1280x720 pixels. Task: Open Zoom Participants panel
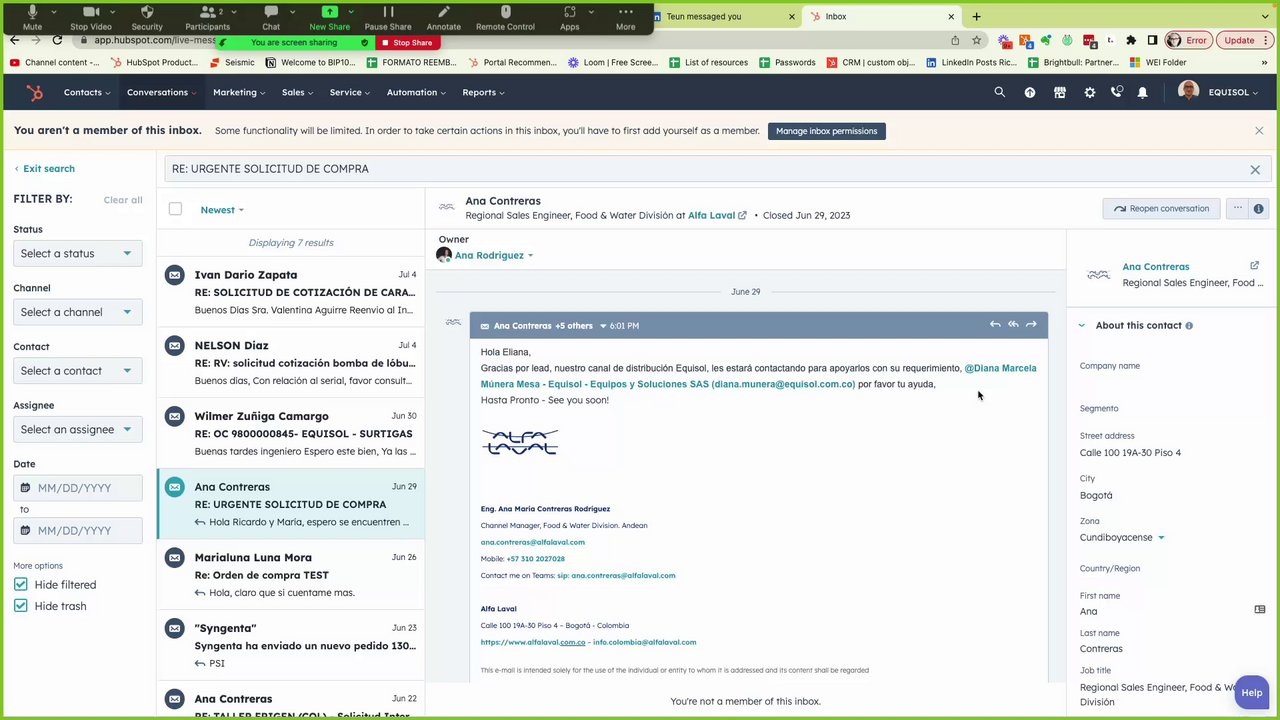(x=208, y=17)
